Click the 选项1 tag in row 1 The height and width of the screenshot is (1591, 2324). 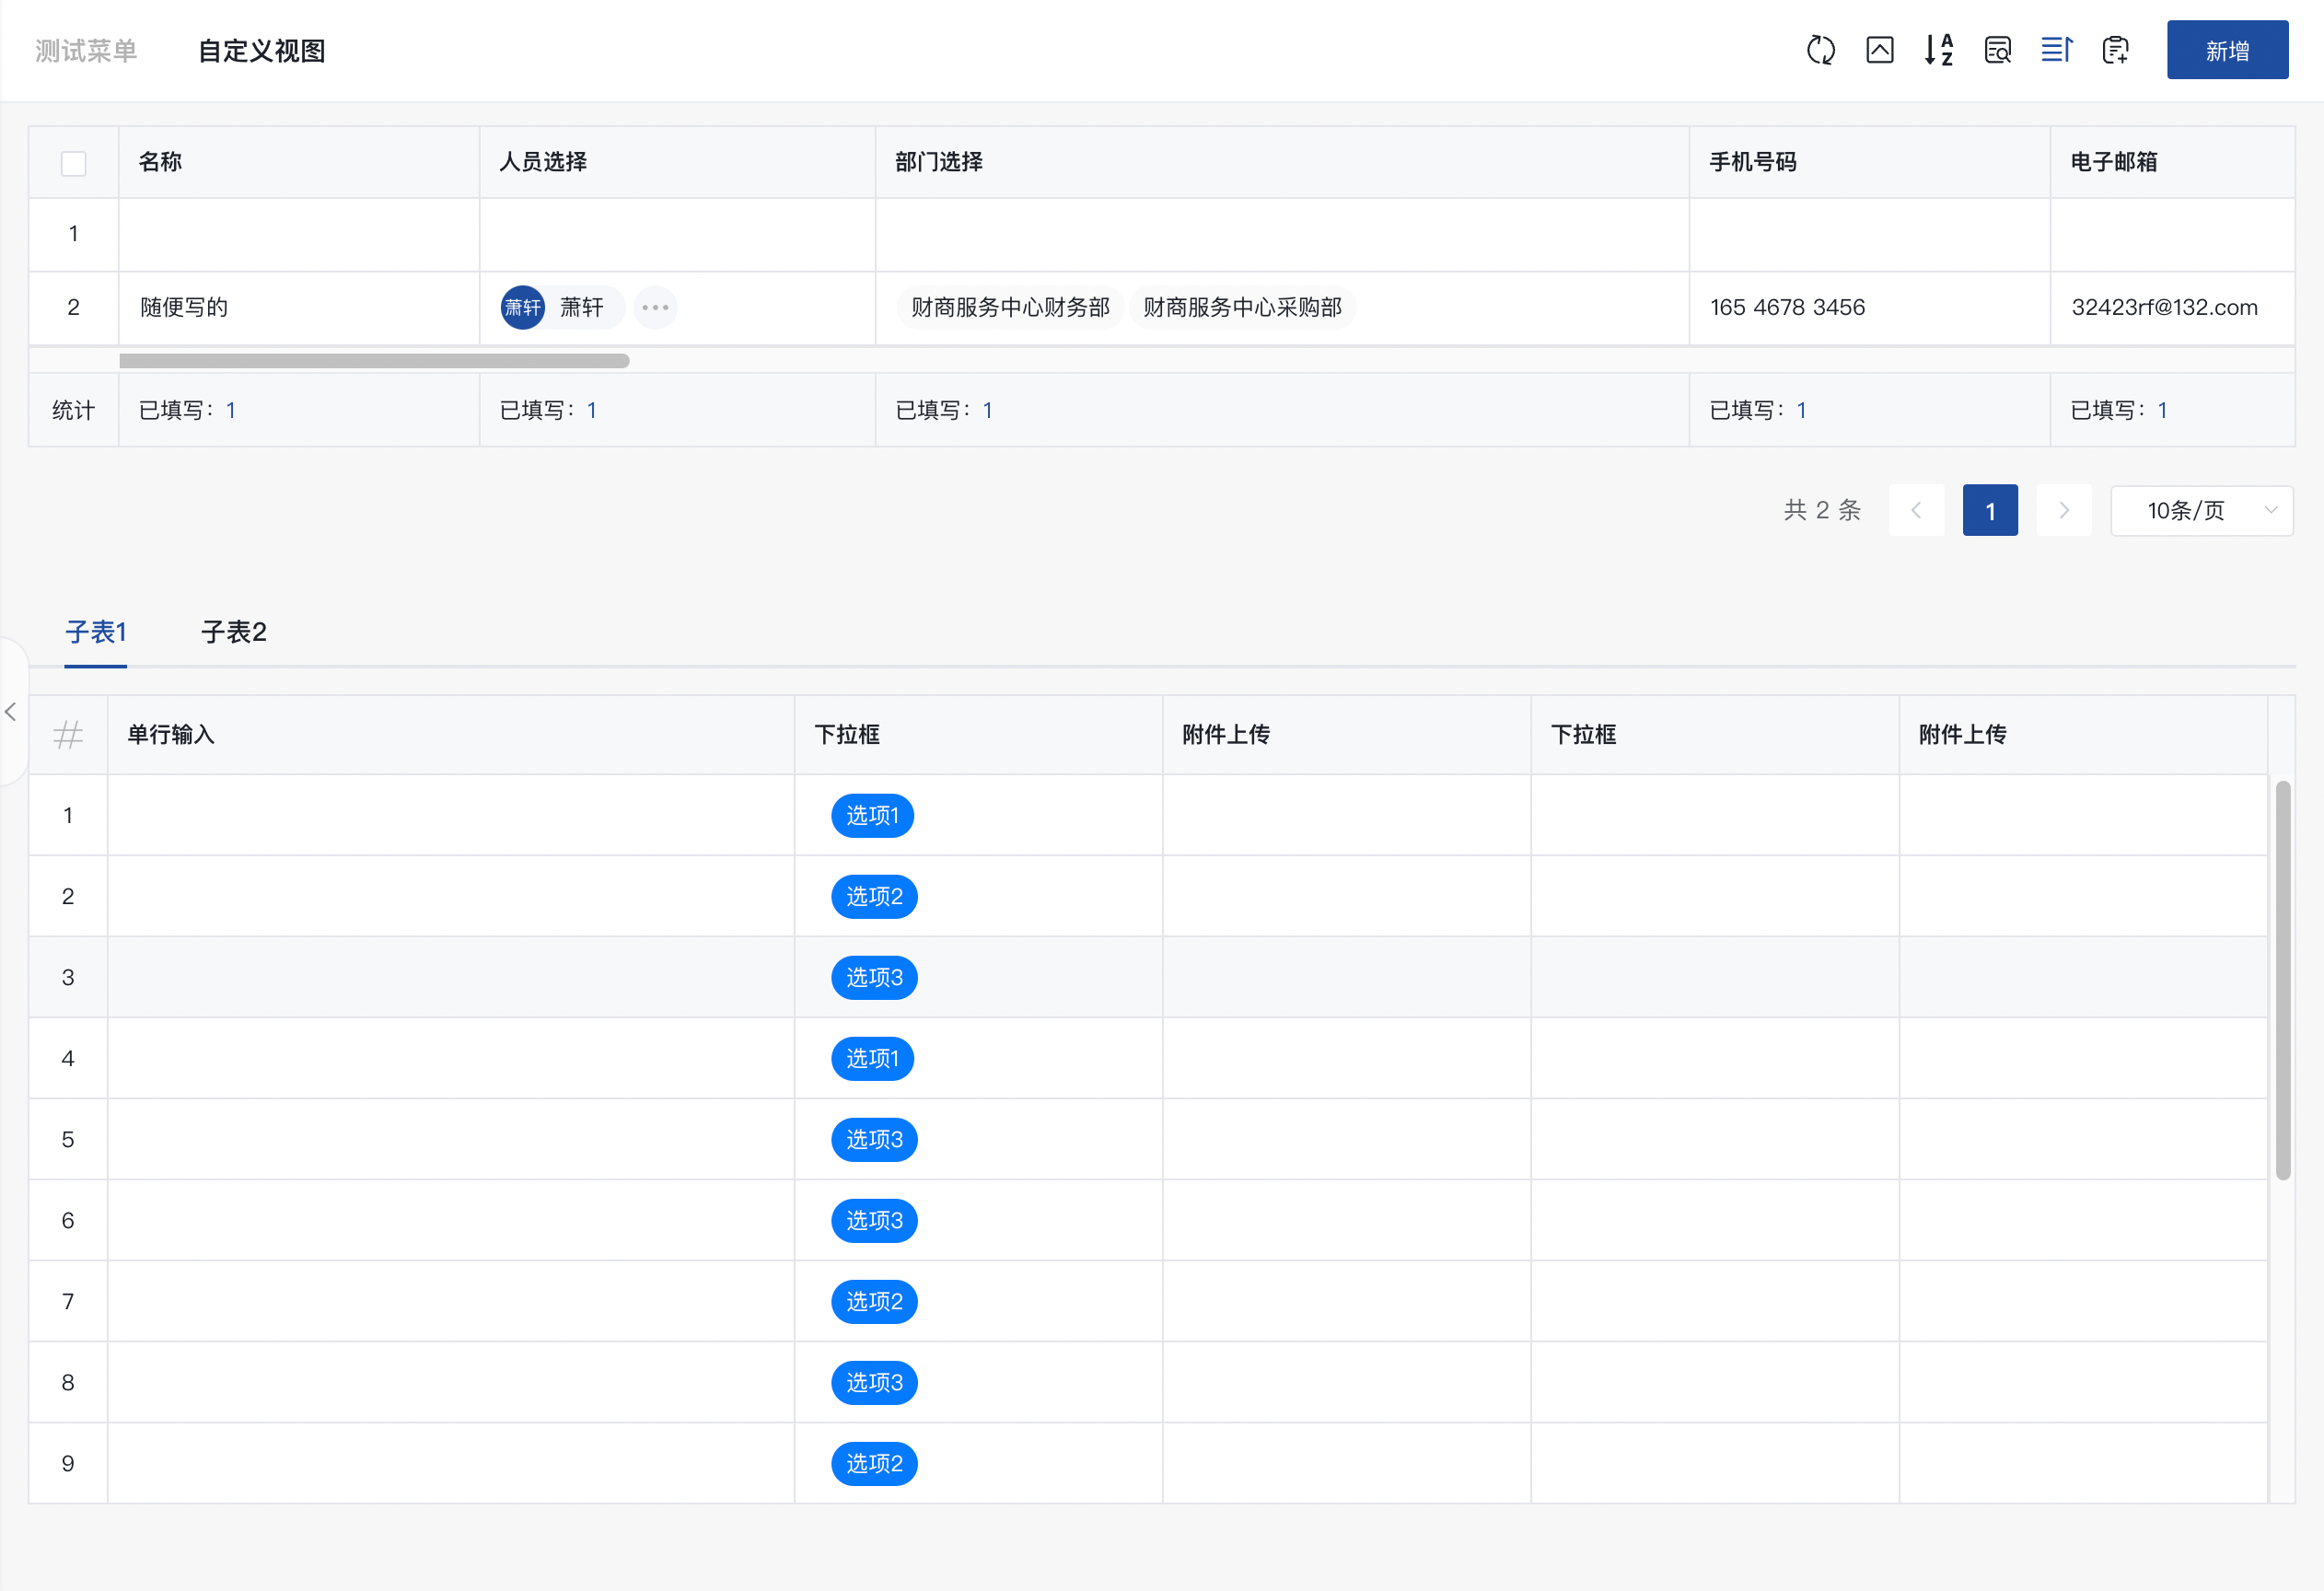(872, 816)
